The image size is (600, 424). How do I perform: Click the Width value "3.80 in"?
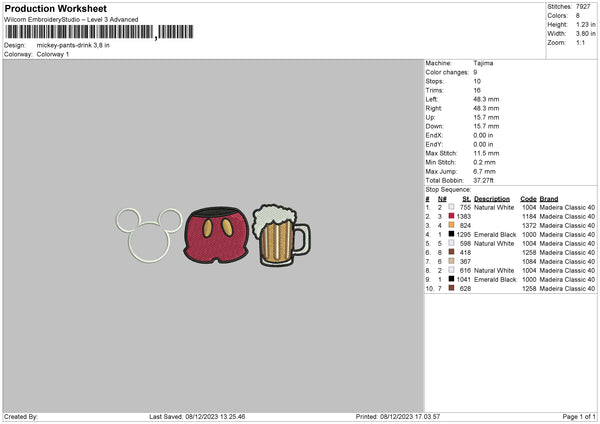pyautogui.click(x=585, y=34)
